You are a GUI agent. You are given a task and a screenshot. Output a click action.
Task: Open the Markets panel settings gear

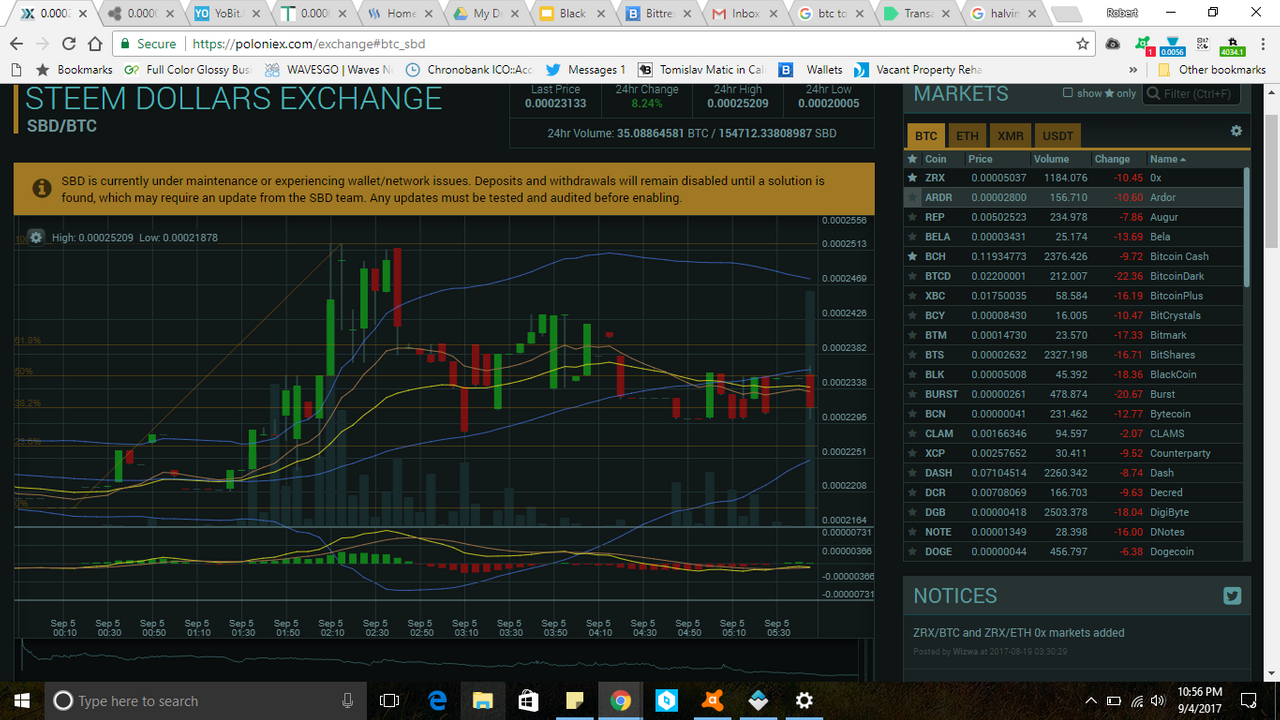(x=1236, y=131)
